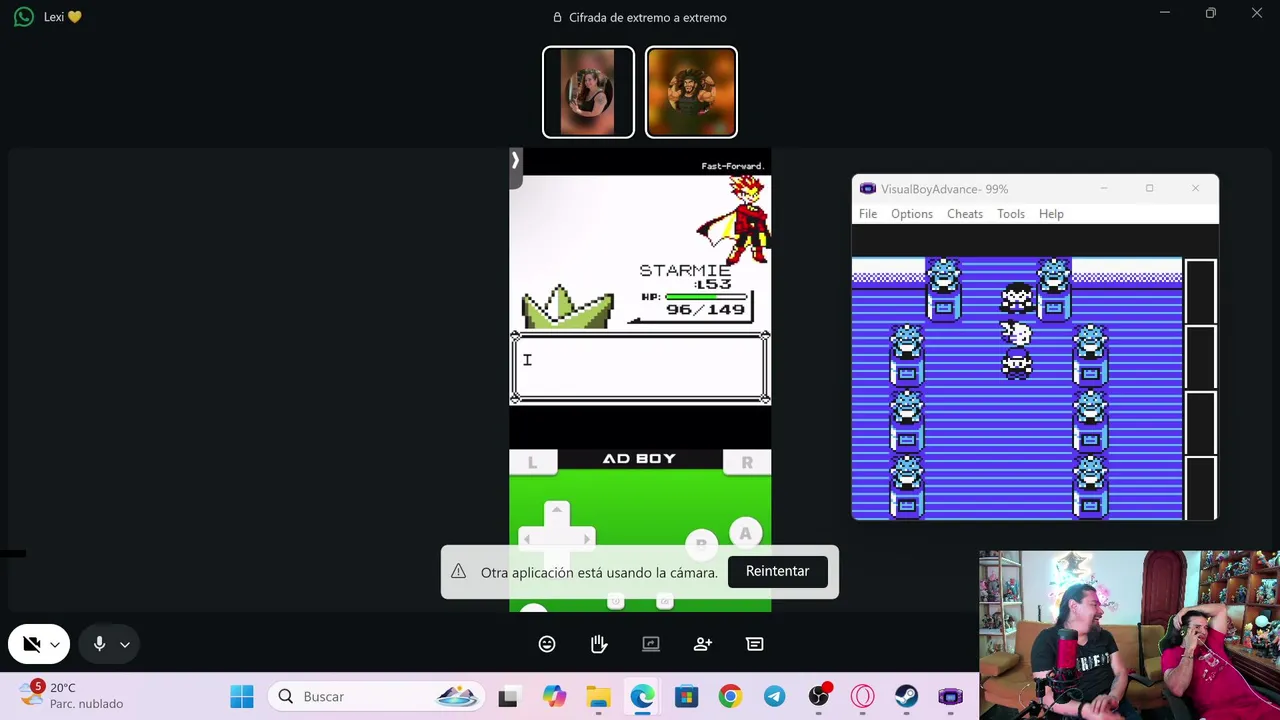Click the VisualBoyAdvance title bar icon
The width and height of the screenshot is (1280, 720).
[867, 189]
